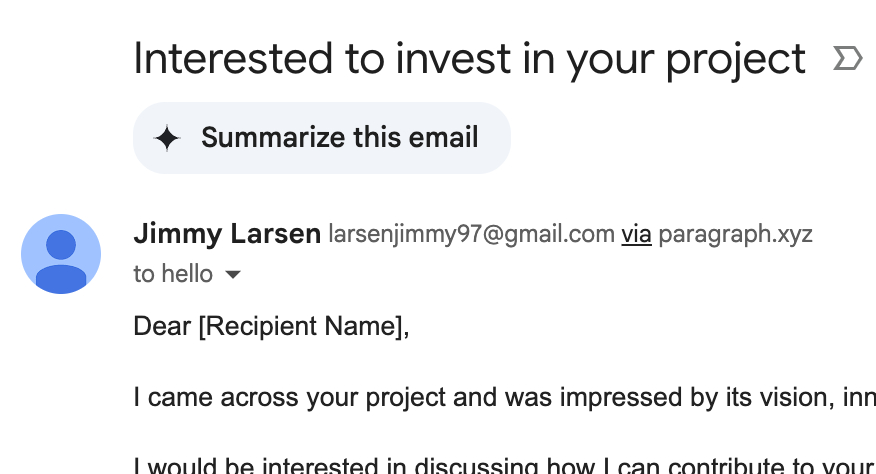Click the word discussing in the last line
Screen dimensions: 876x474
(x=477, y=466)
